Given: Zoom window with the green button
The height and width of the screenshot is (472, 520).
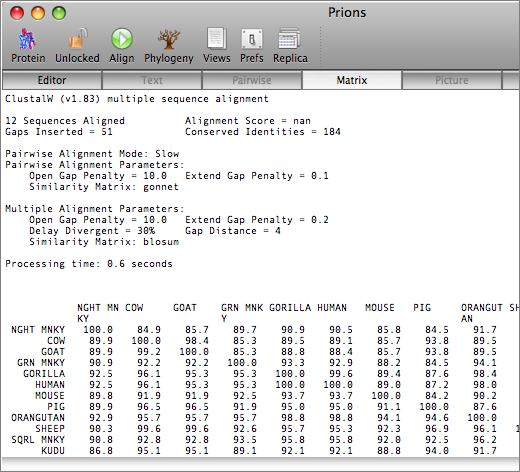Looking at the screenshot, I should (x=59, y=13).
